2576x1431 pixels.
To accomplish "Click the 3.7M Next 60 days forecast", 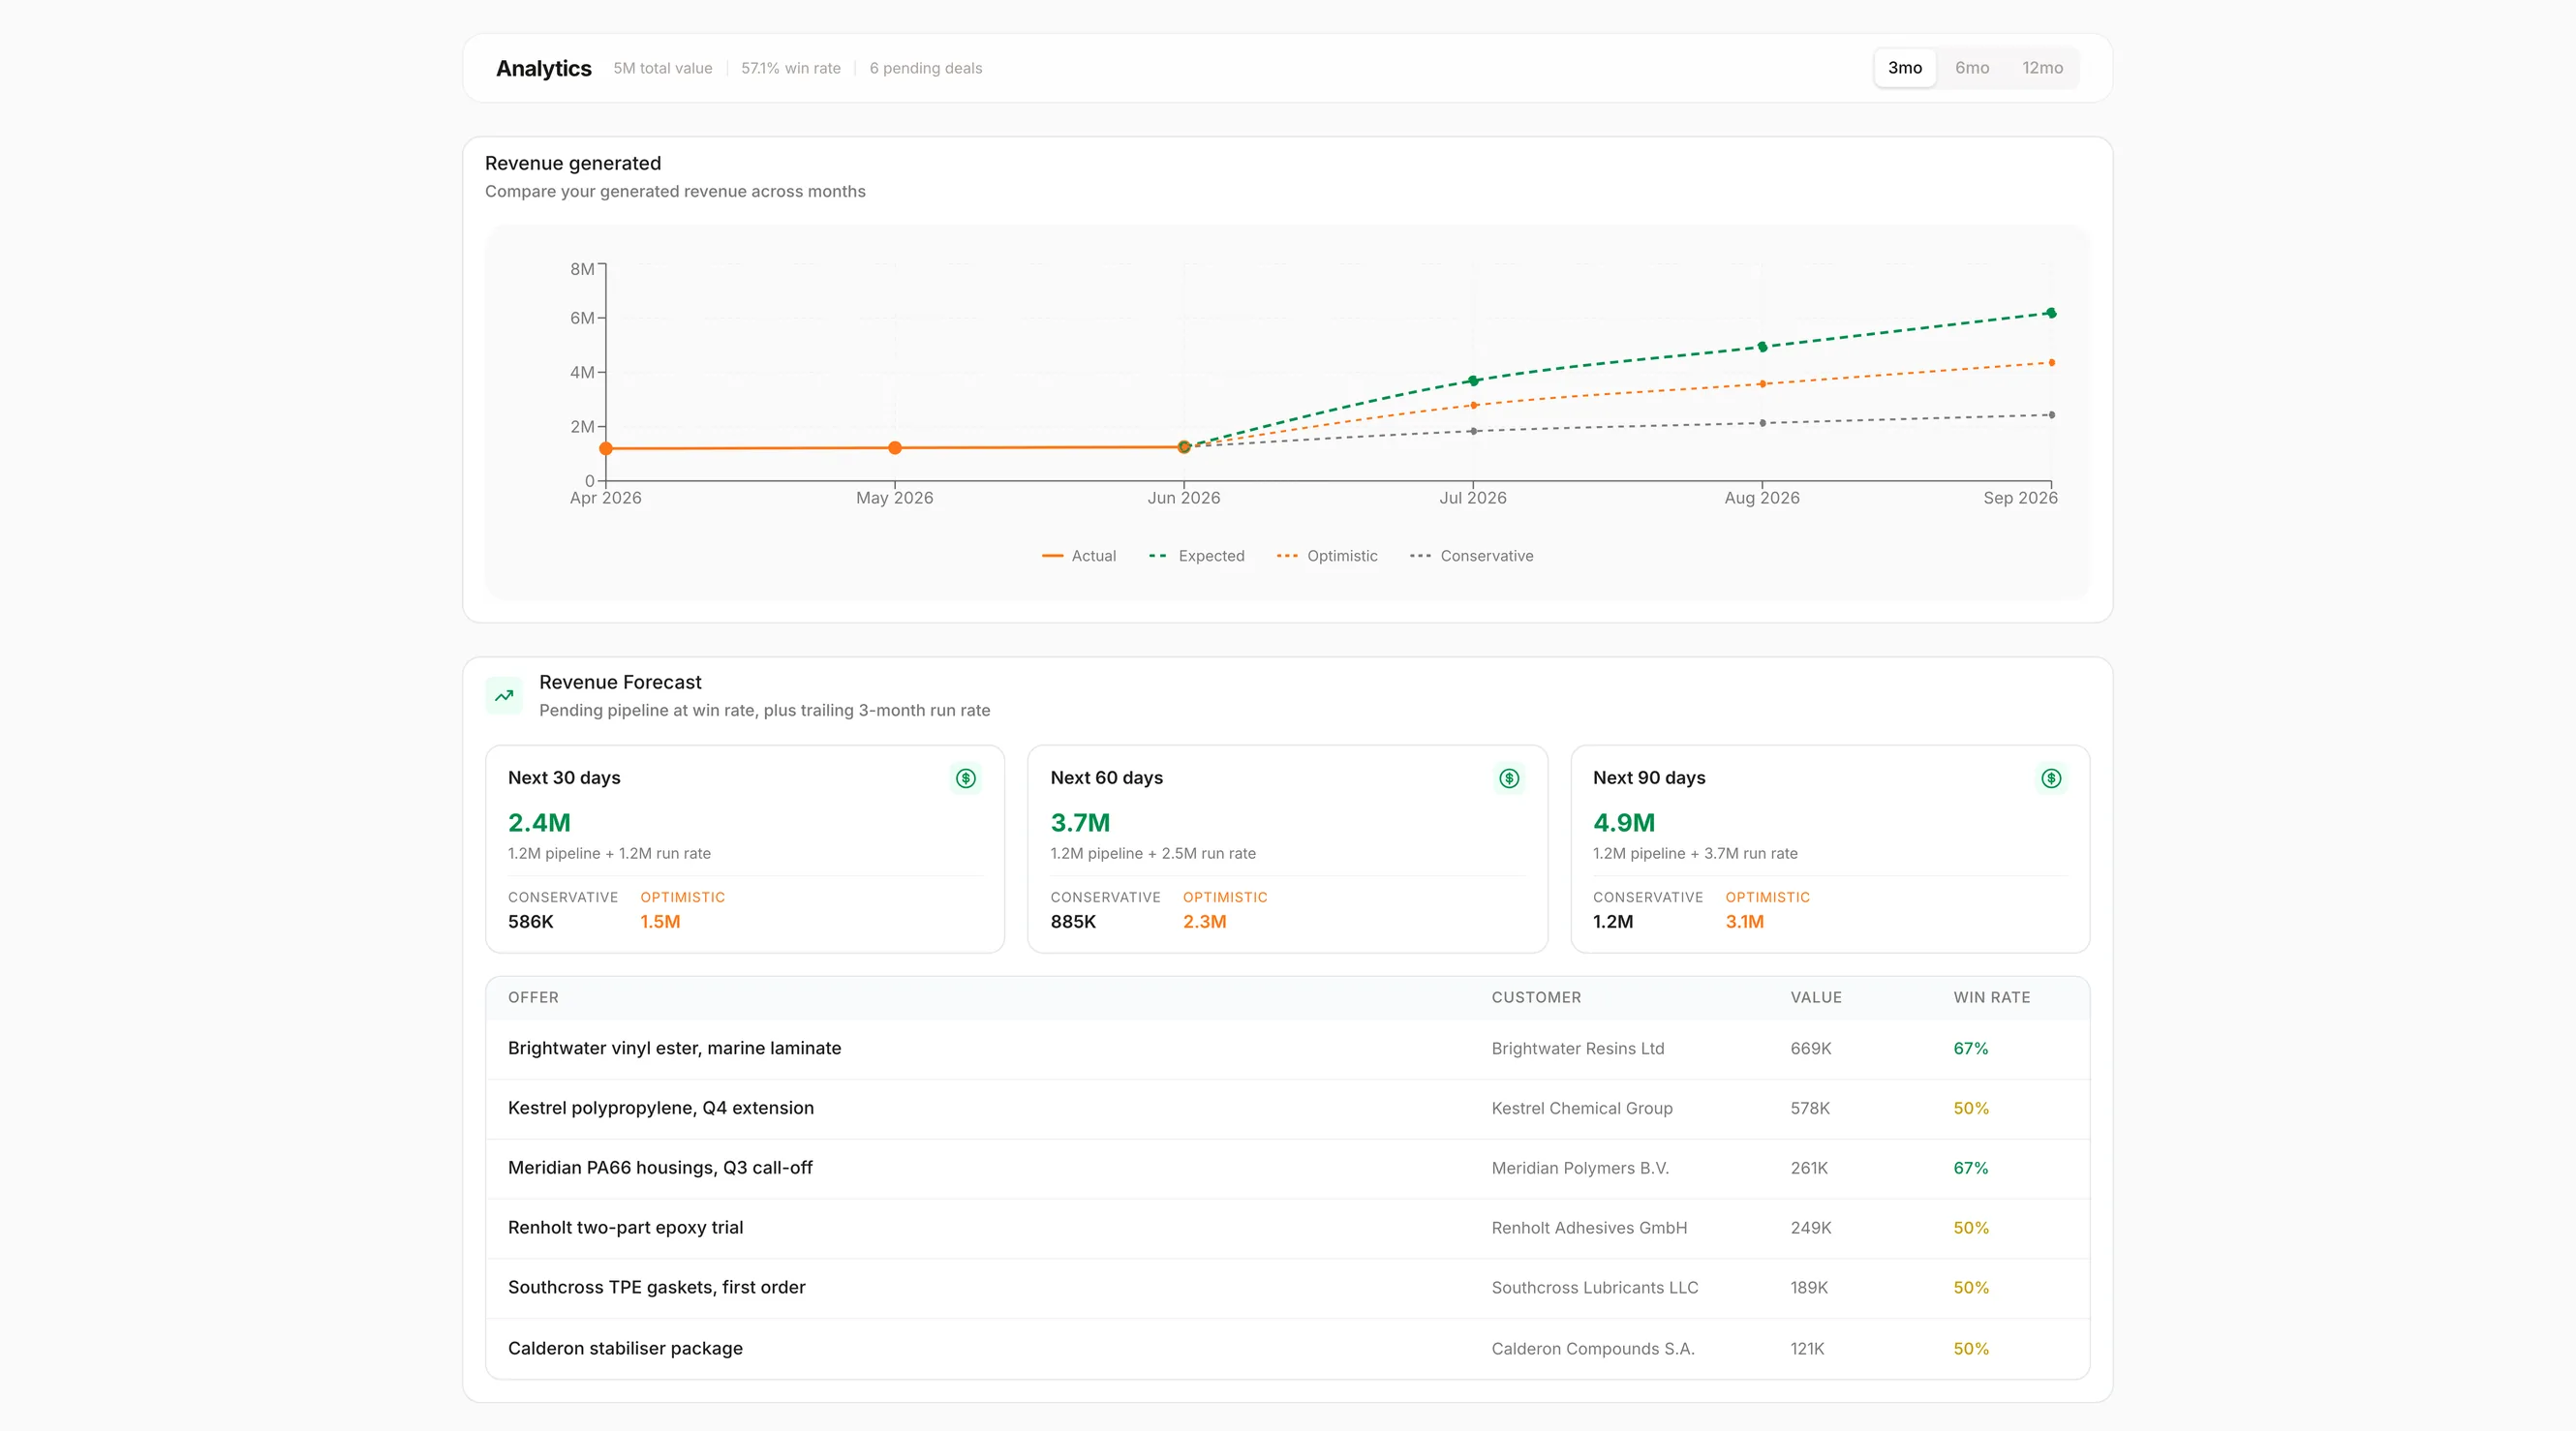I will [x=1080, y=823].
